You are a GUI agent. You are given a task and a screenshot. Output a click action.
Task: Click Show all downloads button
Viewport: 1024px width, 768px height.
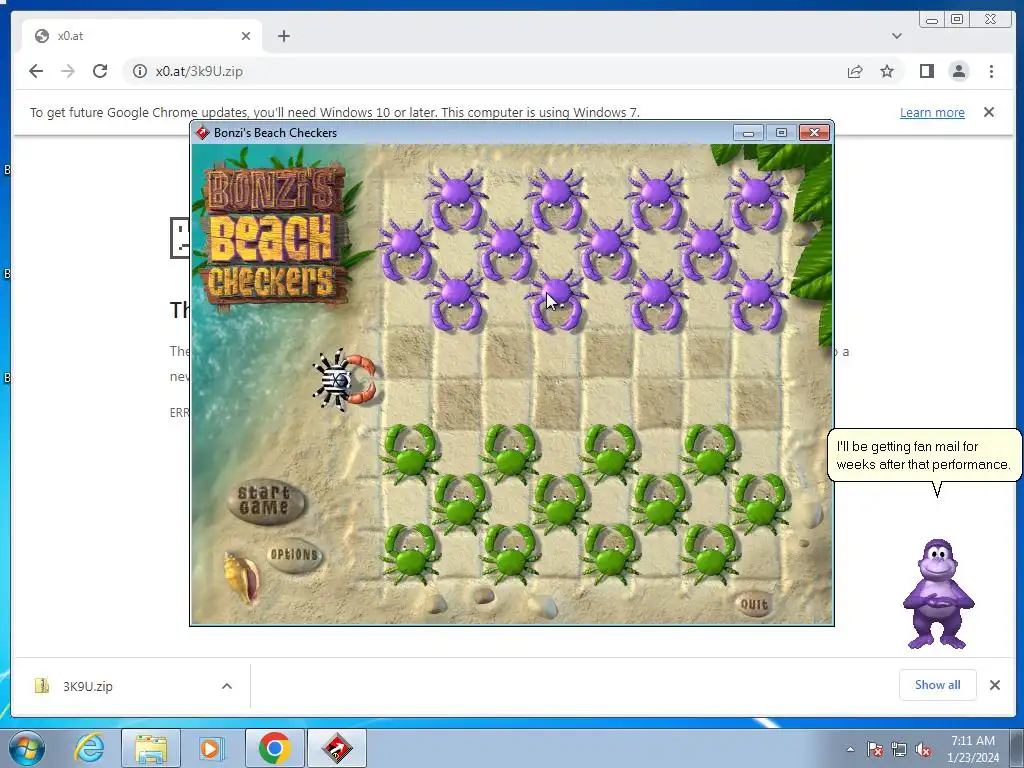point(937,684)
